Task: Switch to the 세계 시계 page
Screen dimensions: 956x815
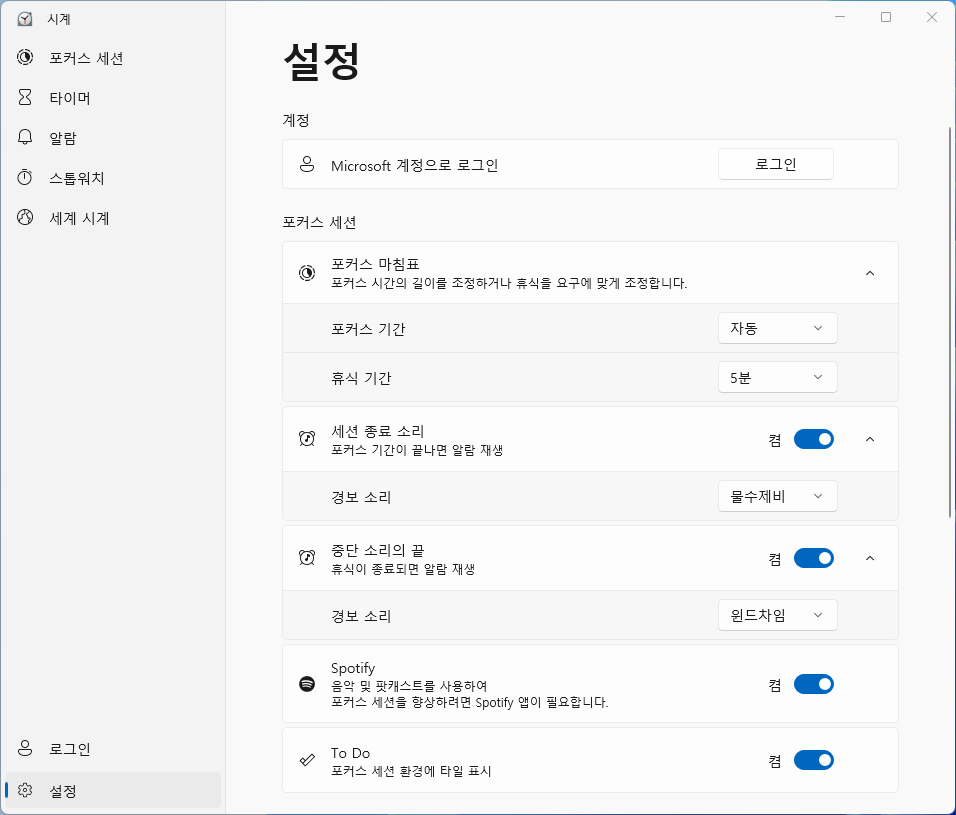Action: (113, 218)
